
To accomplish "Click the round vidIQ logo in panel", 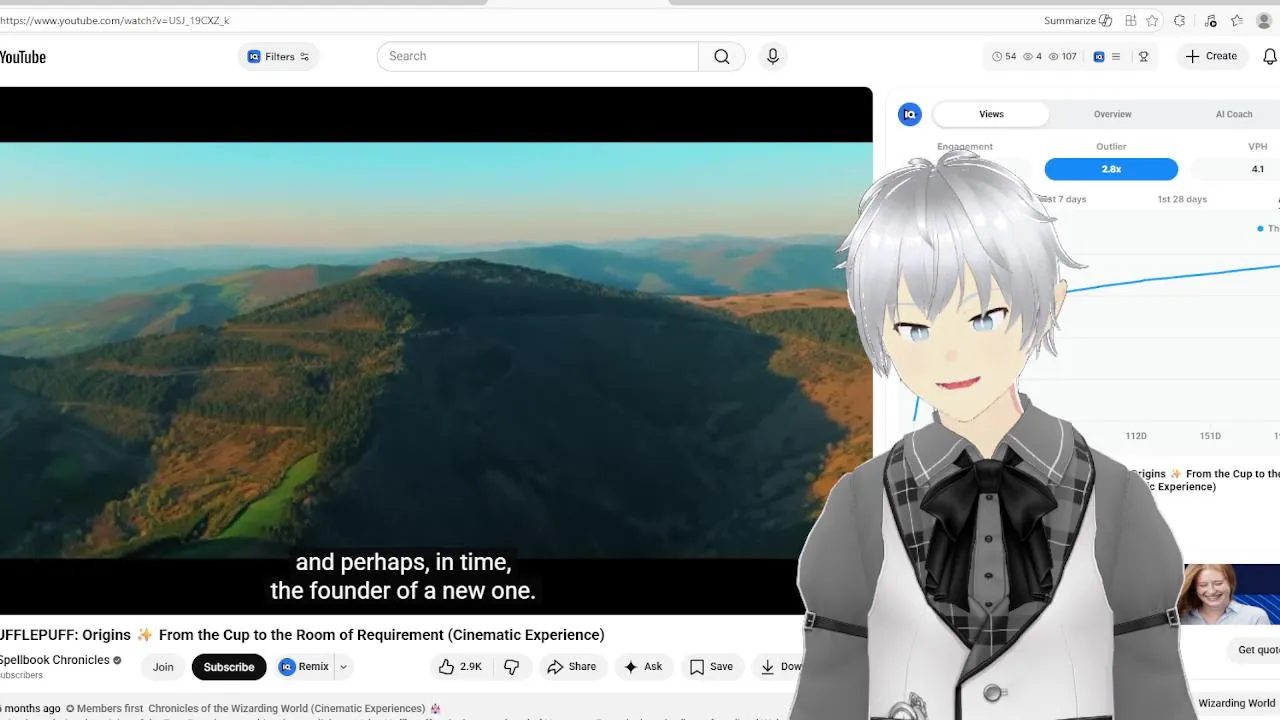I will tap(909, 114).
